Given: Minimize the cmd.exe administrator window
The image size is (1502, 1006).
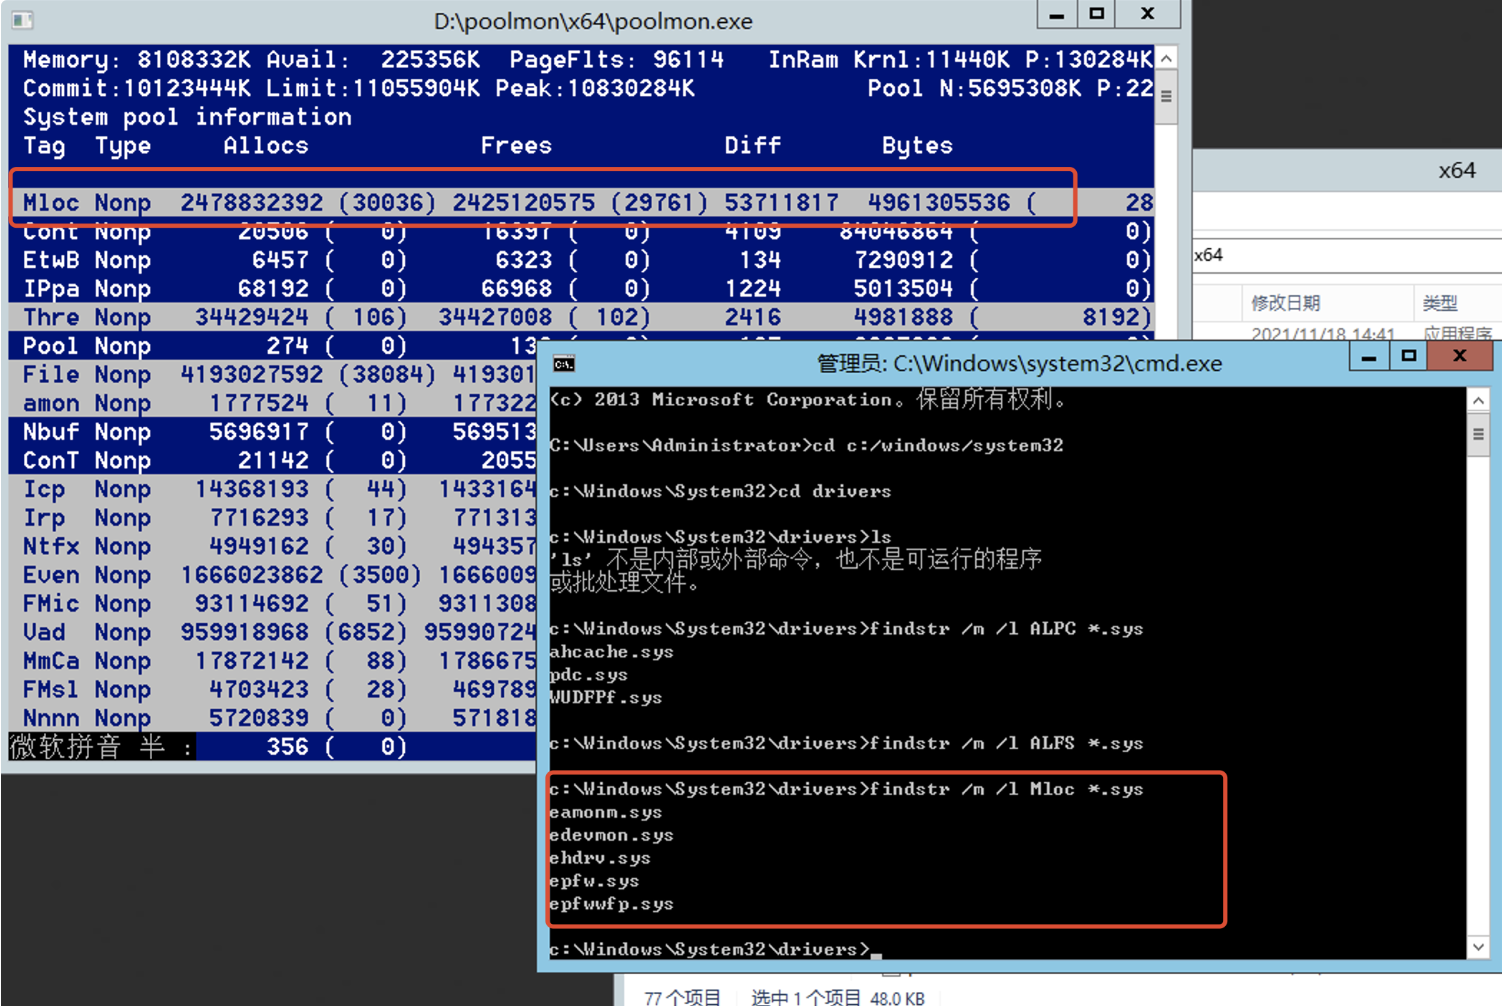Looking at the screenshot, I should tap(1368, 356).
